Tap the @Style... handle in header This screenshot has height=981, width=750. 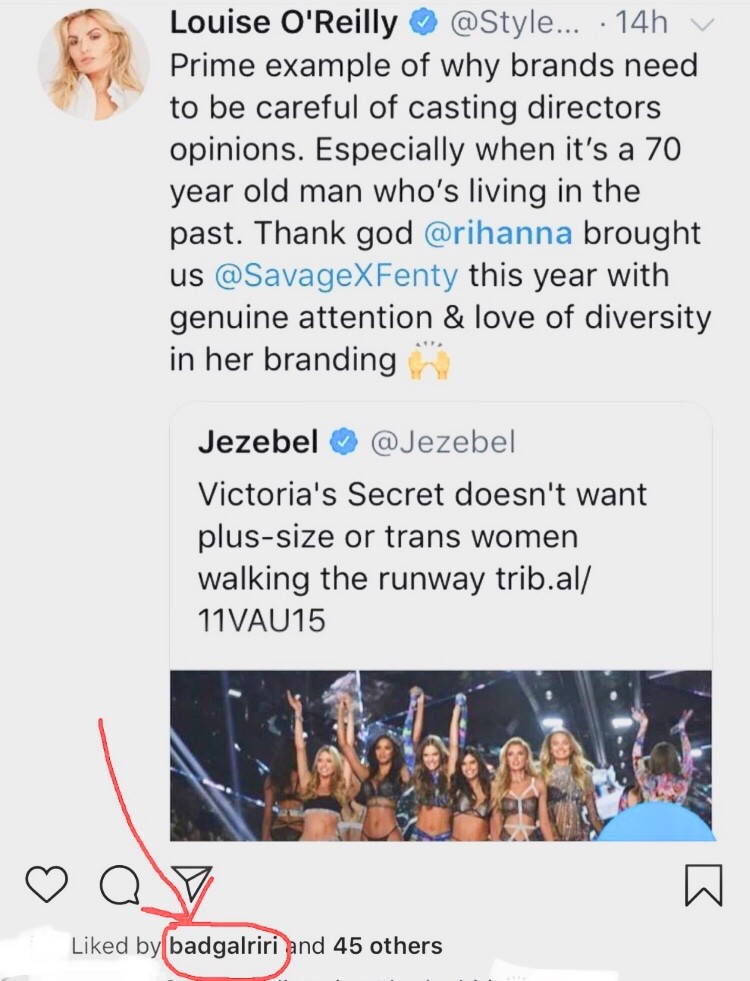click(514, 23)
